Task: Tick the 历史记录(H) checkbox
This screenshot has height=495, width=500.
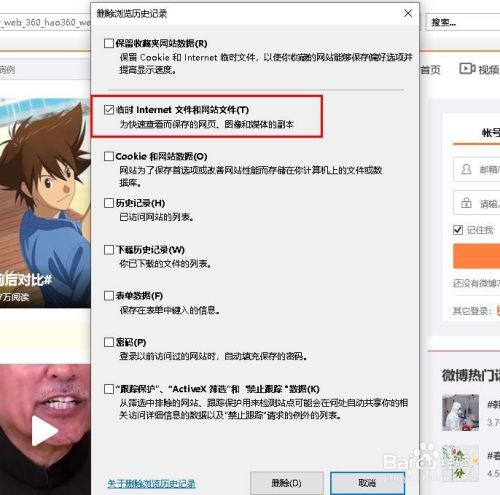Action: (x=109, y=203)
